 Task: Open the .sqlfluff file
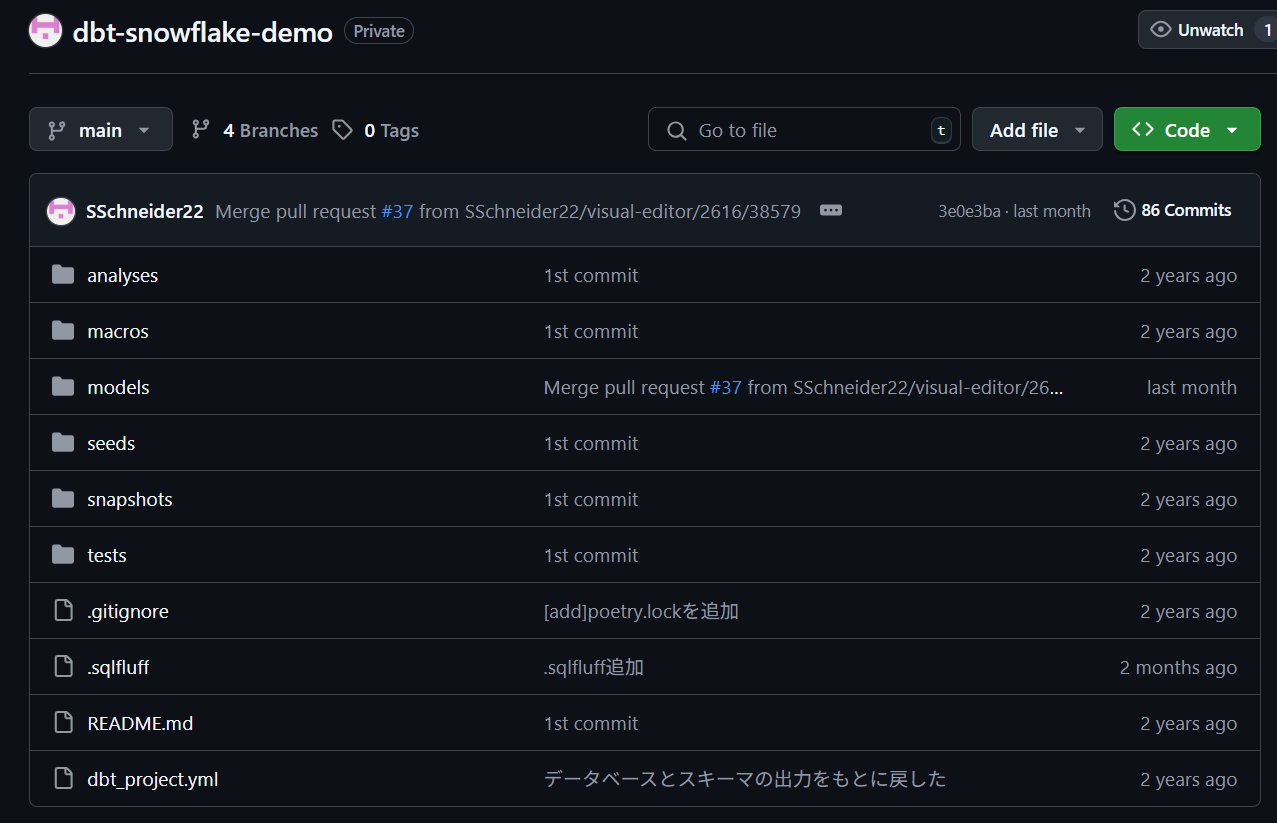[x=118, y=668]
